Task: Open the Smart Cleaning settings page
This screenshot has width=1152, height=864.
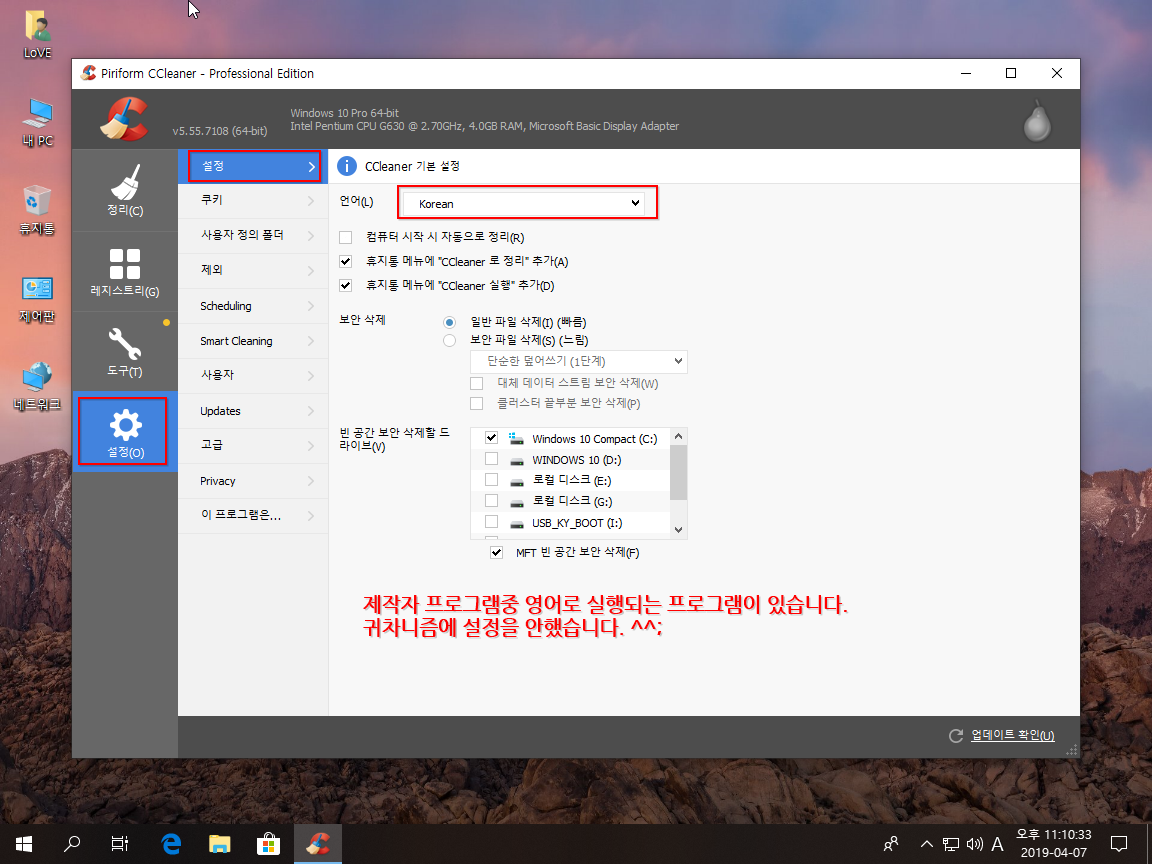Action: point(253,341)
